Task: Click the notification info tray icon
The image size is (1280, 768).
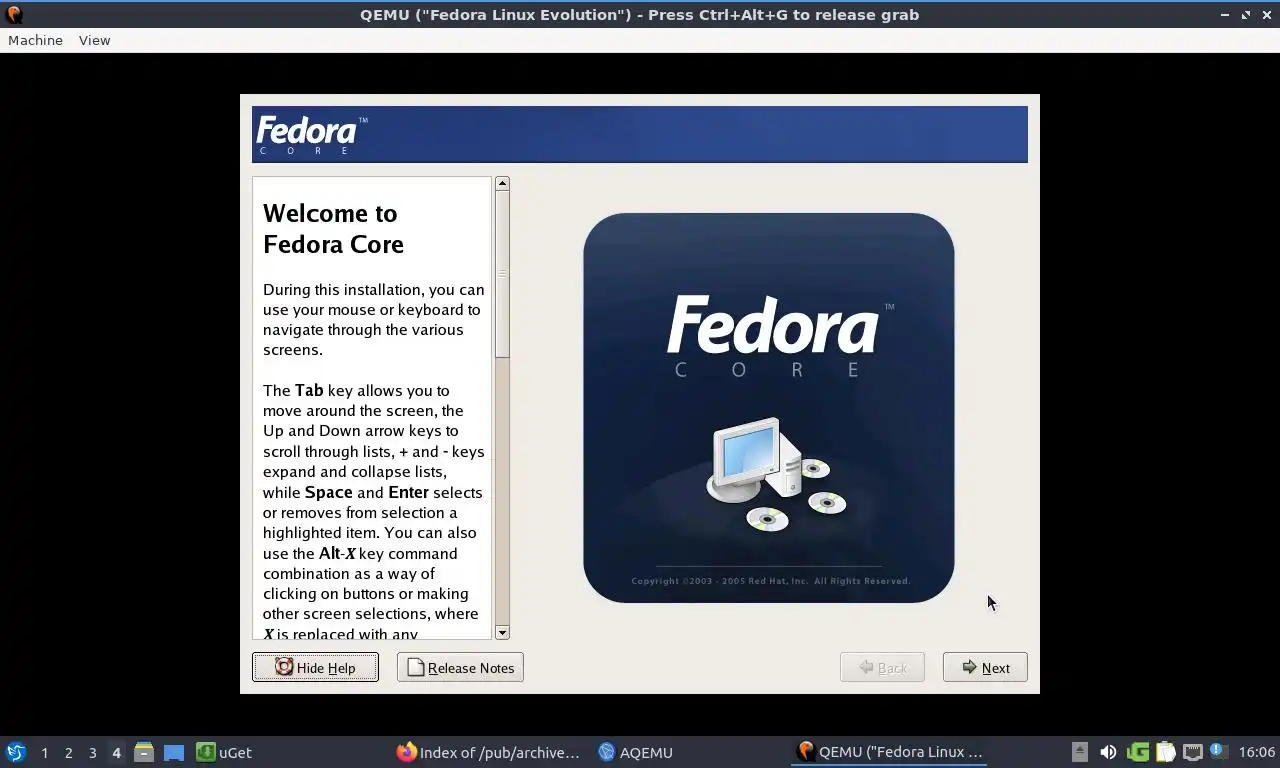Action: (1218, 751)
